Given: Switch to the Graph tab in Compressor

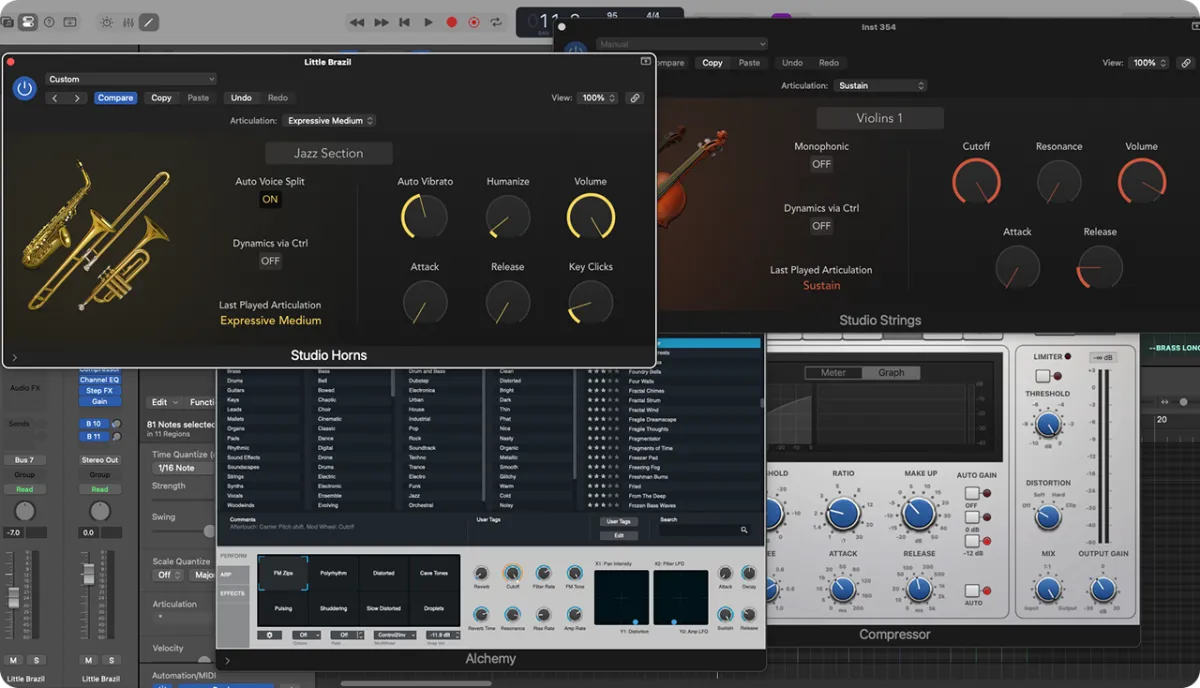Looking at the screenshot, I should tap(891, 373).
